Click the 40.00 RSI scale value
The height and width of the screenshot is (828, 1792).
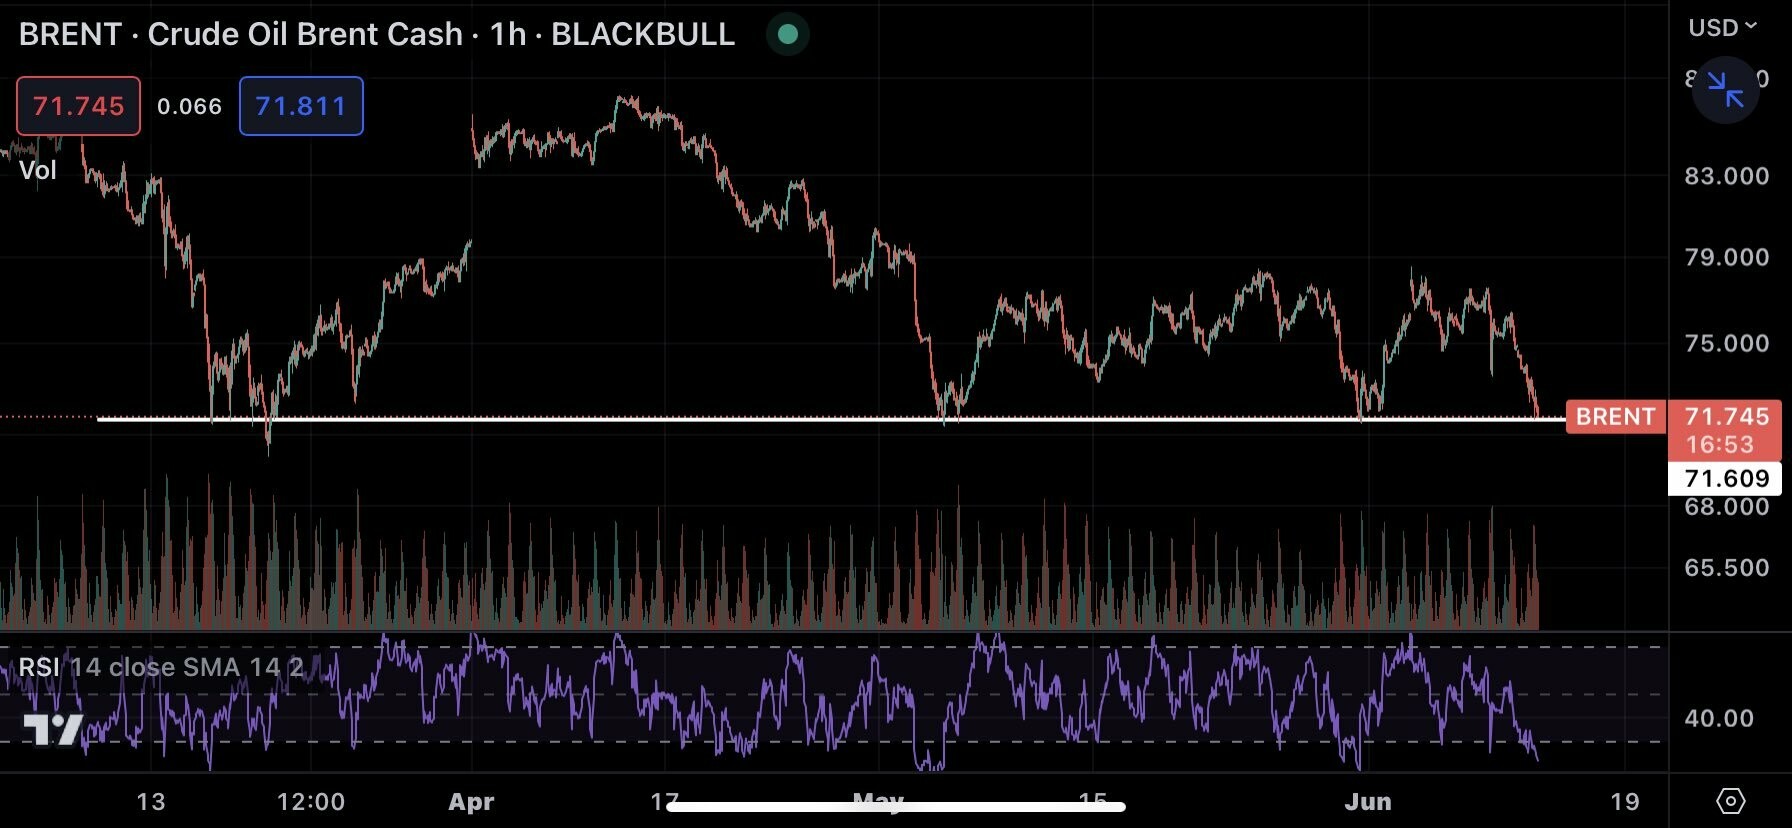(x=1718, y=718)
